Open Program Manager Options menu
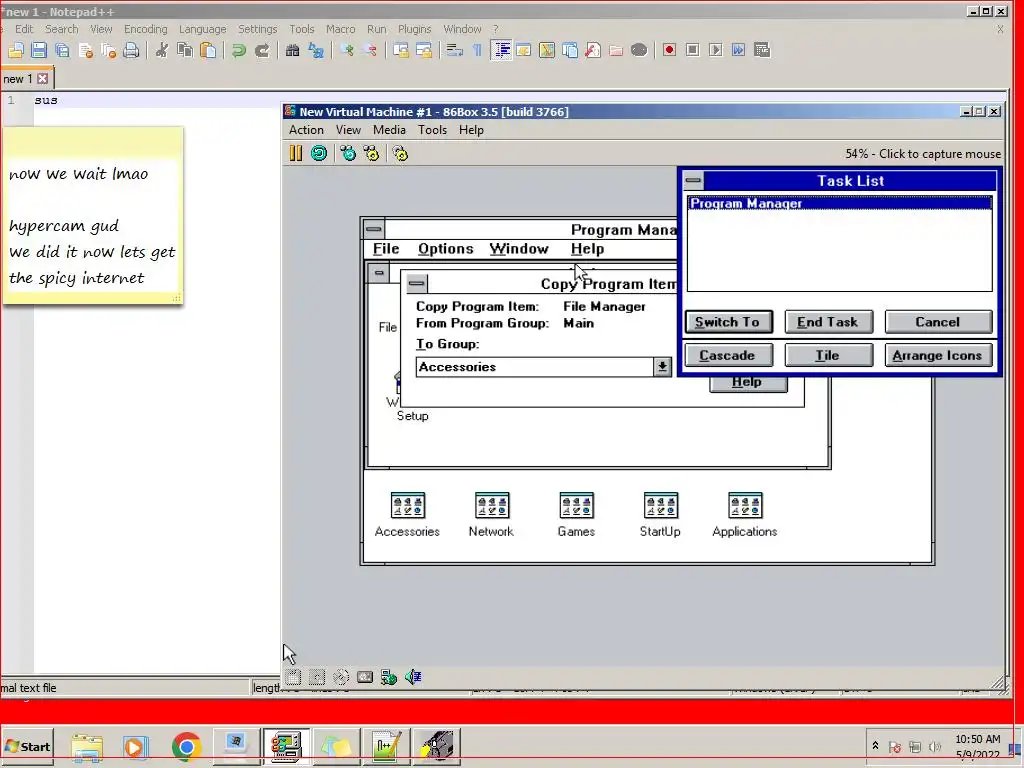 (x=445, y=249)
